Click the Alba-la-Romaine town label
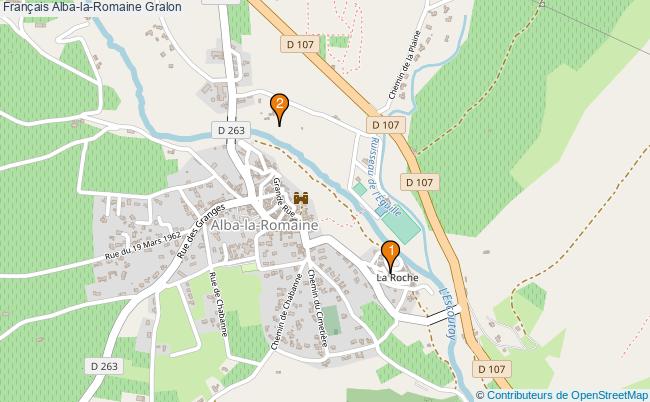Screen dimensions: 650x402 click(x=264, y=225)
